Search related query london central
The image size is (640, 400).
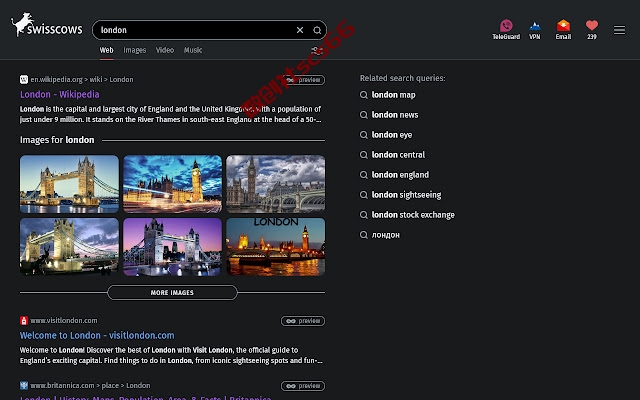point(398,155)
